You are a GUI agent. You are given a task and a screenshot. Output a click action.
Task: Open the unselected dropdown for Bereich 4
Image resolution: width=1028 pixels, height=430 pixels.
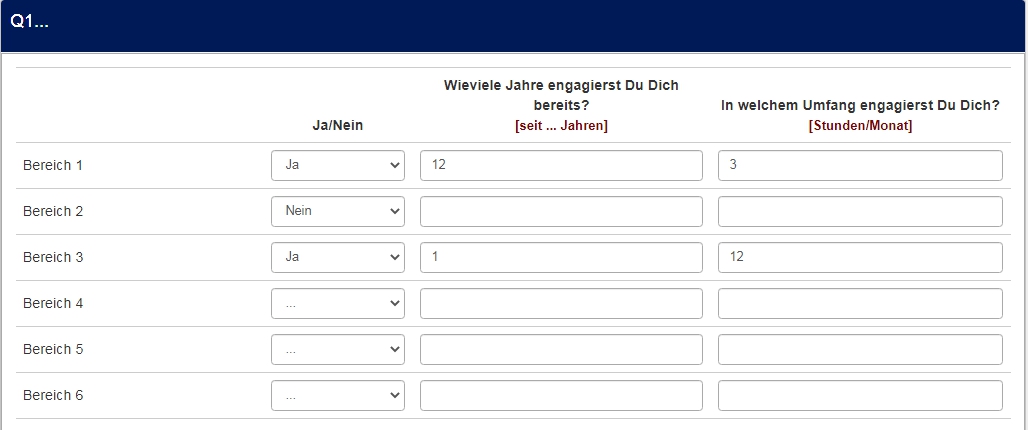pyautogui.click(x=338, y=303)
